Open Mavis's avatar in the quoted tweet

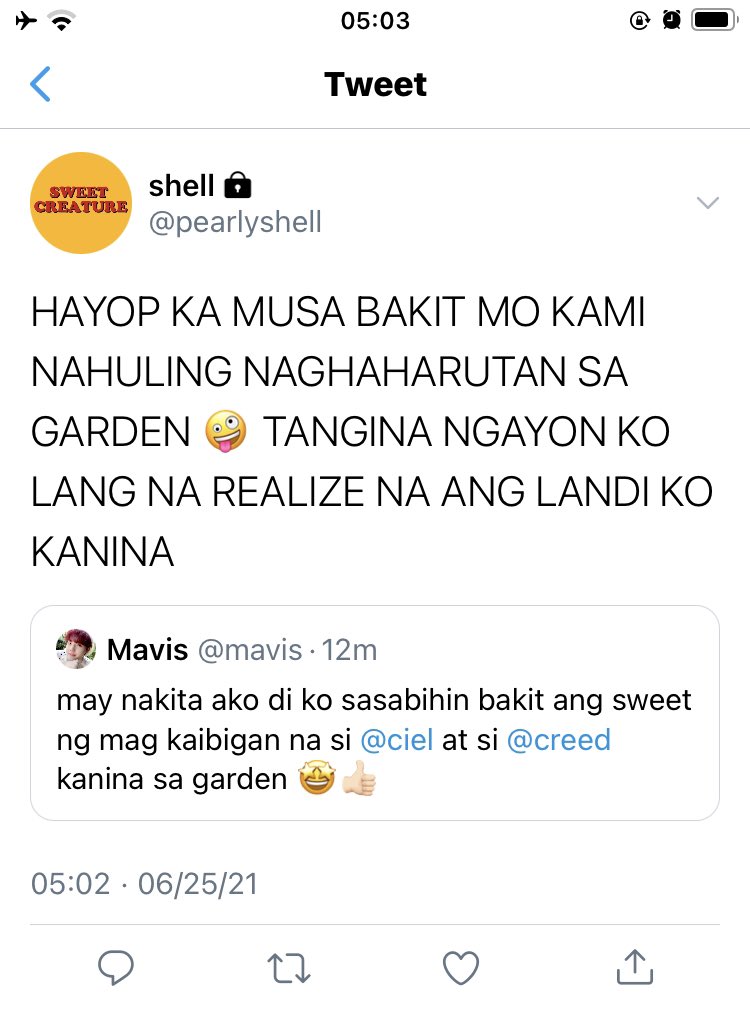(76, 649)
